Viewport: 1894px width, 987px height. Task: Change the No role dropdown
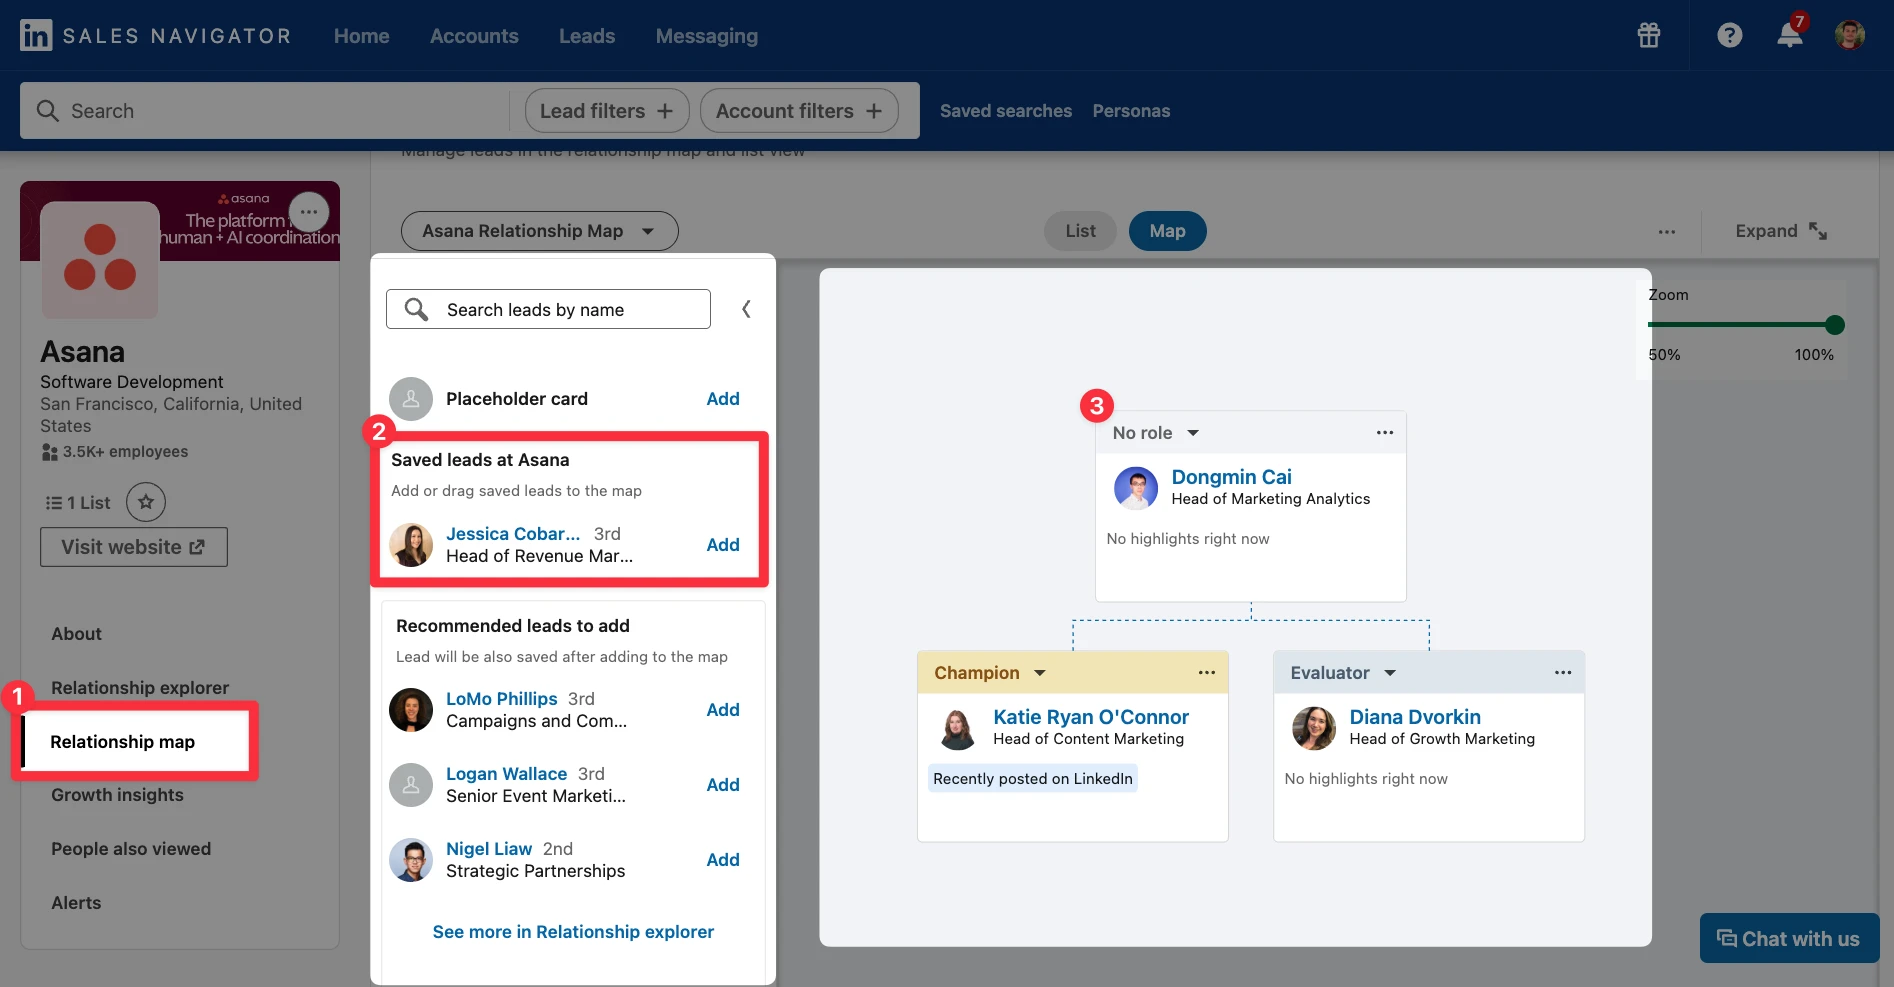coord(1155,433)
